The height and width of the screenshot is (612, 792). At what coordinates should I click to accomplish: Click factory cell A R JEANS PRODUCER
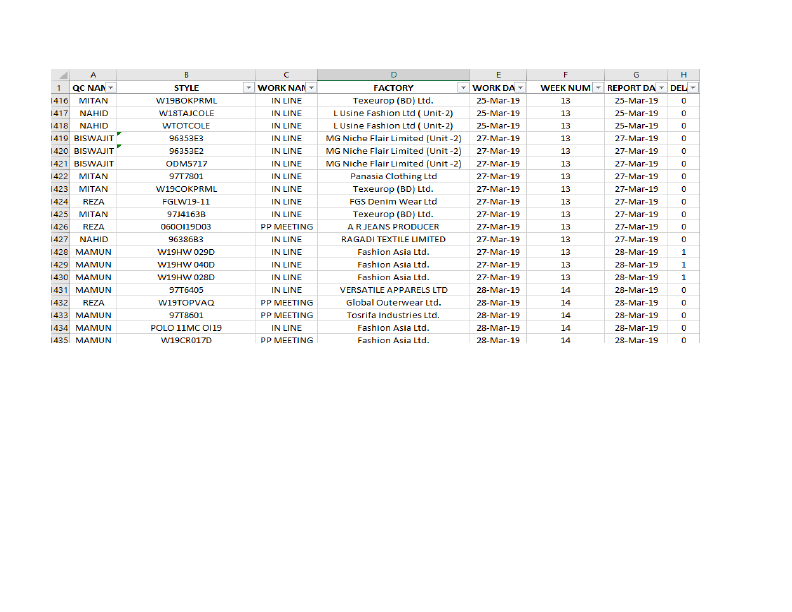(x=393, y=227)
